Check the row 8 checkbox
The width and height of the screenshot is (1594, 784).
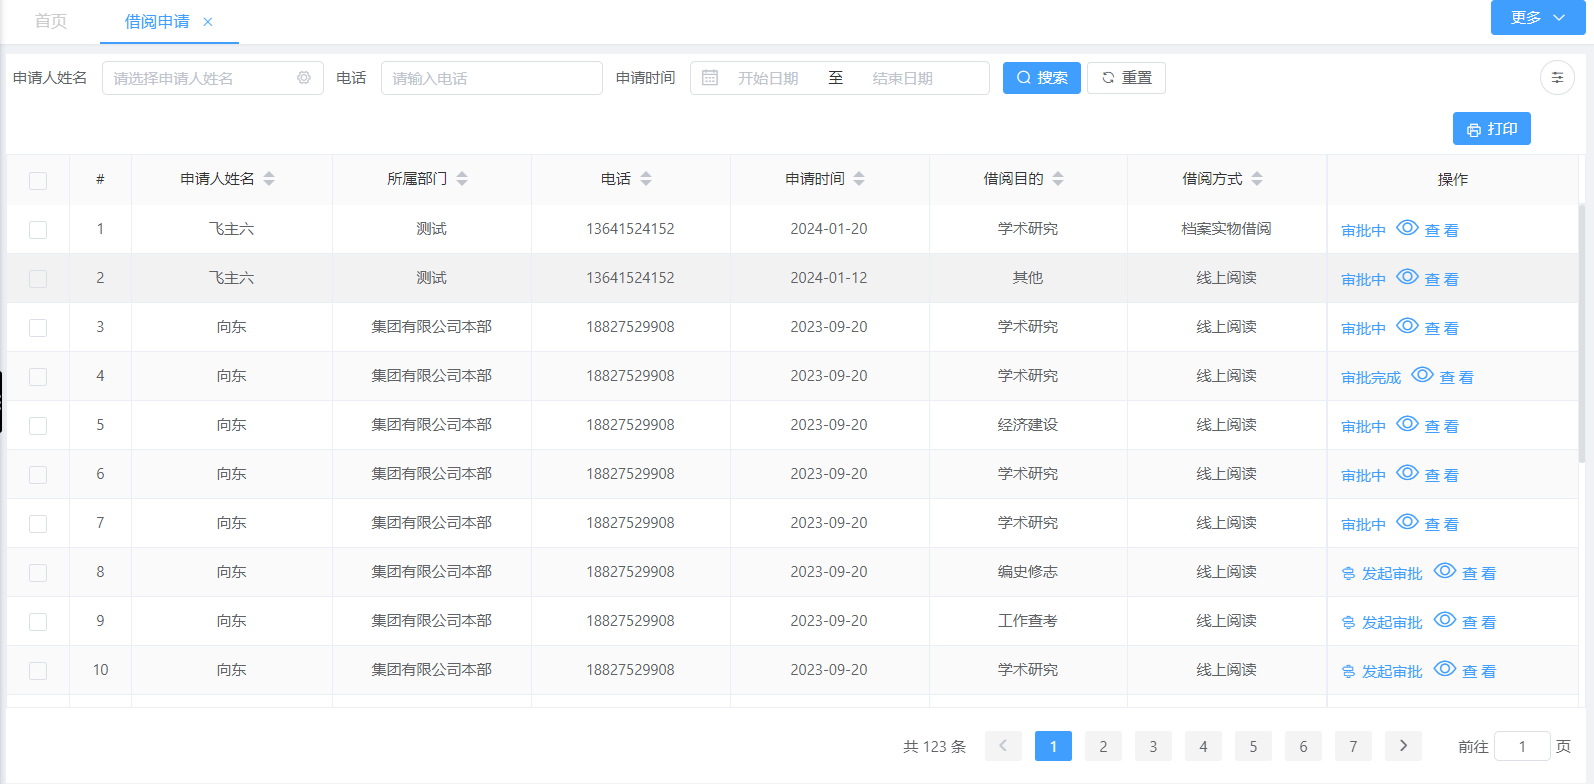[x=38, y=573]
